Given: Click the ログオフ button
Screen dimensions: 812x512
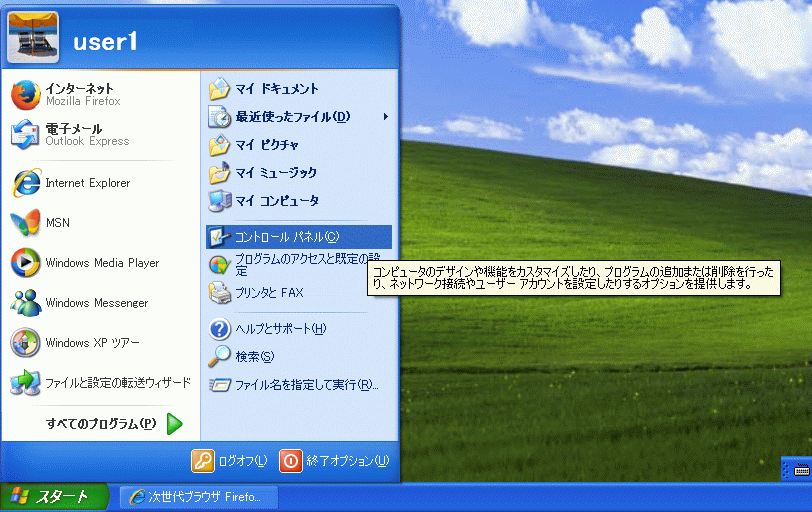Looking at the screenshot, I should tap(231, 461).
